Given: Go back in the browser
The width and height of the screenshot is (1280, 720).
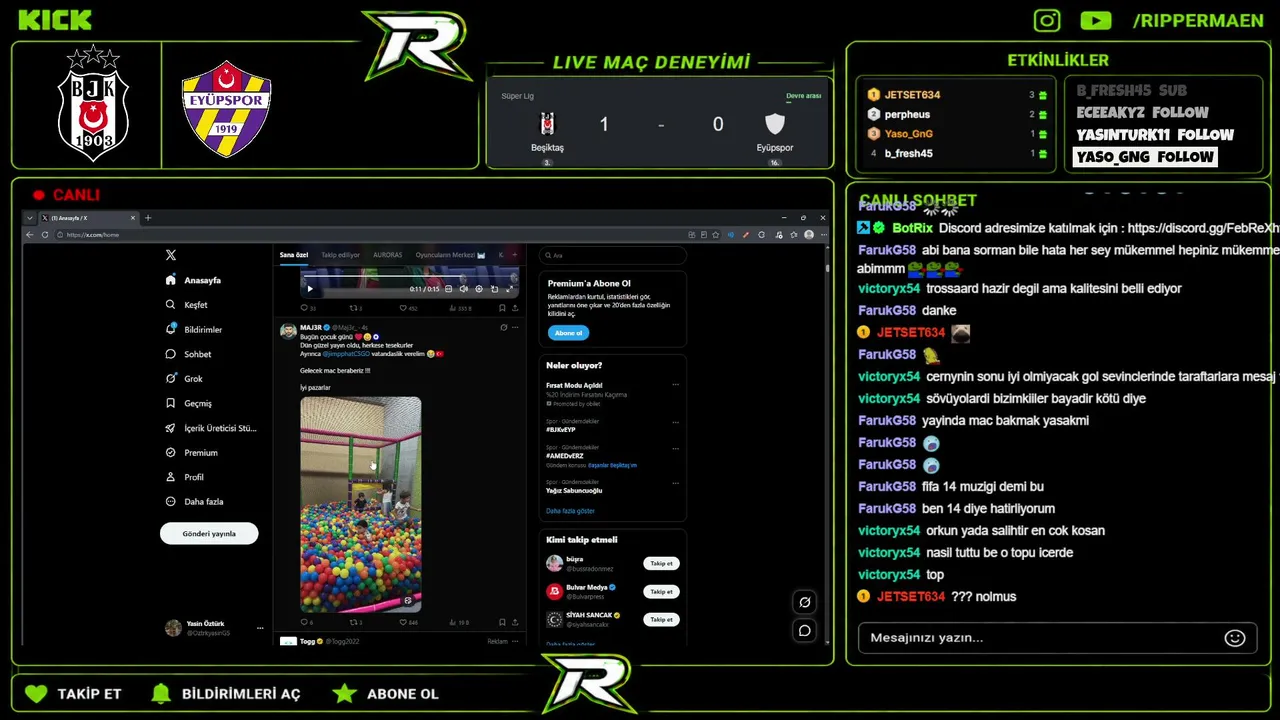Looking at the screenshot, I should click(x=30, y=235).
